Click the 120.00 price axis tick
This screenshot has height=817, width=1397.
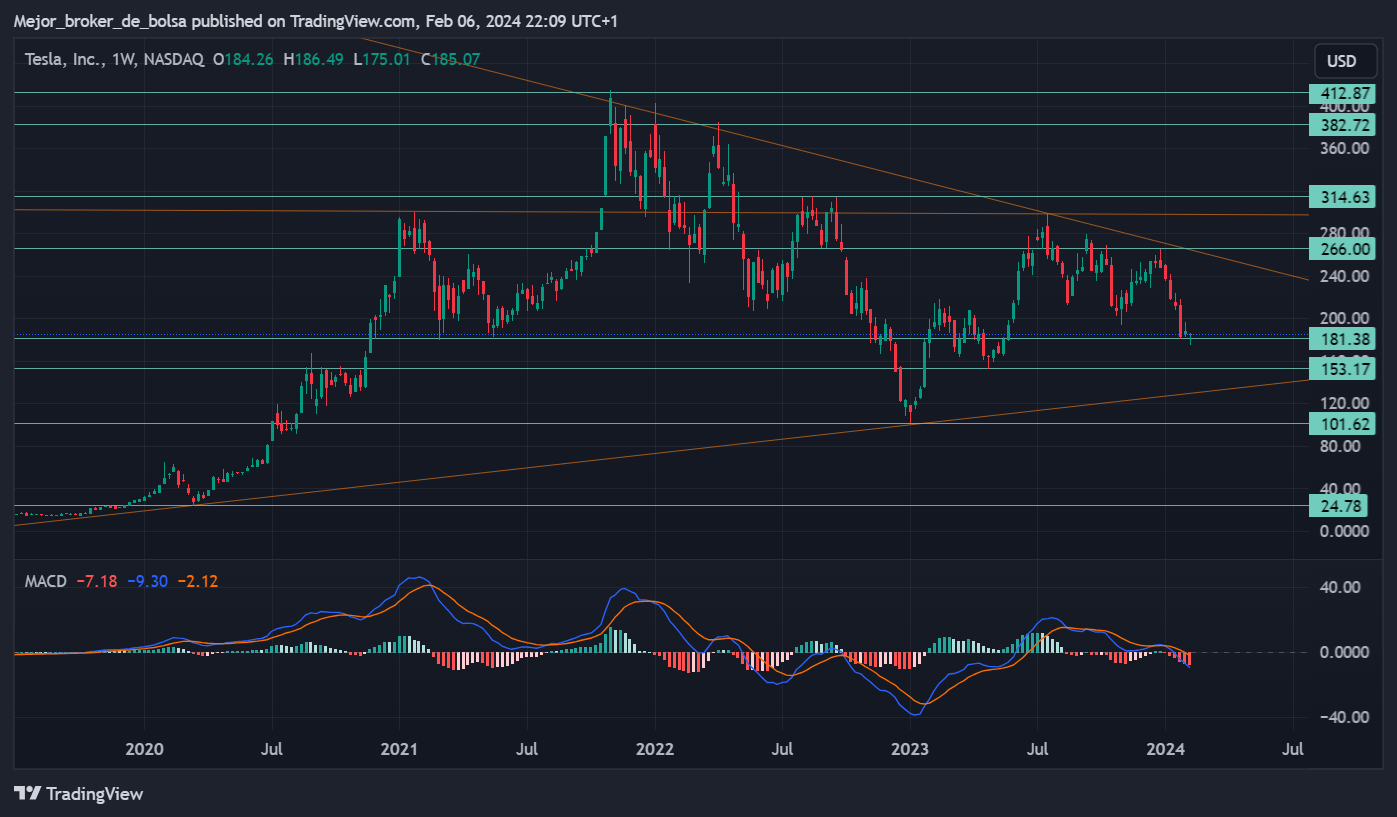coord(1346,403)
